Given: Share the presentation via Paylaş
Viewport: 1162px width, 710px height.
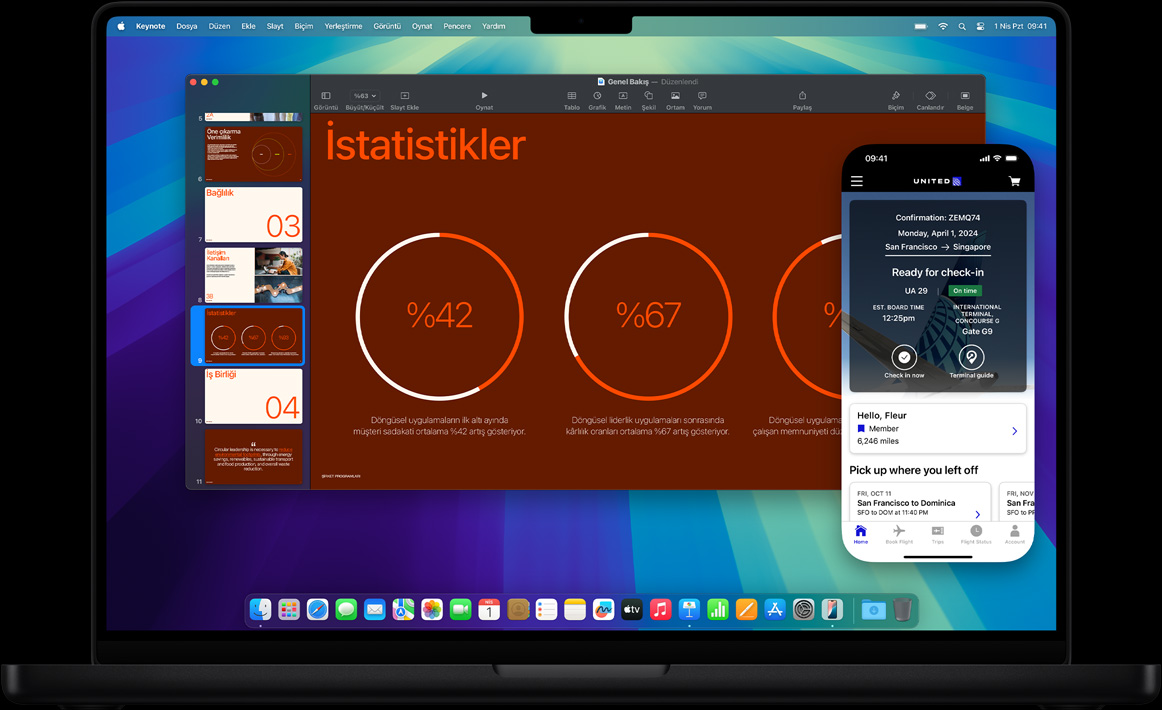Looking at the screenshot, I should [x=802, y=100].
